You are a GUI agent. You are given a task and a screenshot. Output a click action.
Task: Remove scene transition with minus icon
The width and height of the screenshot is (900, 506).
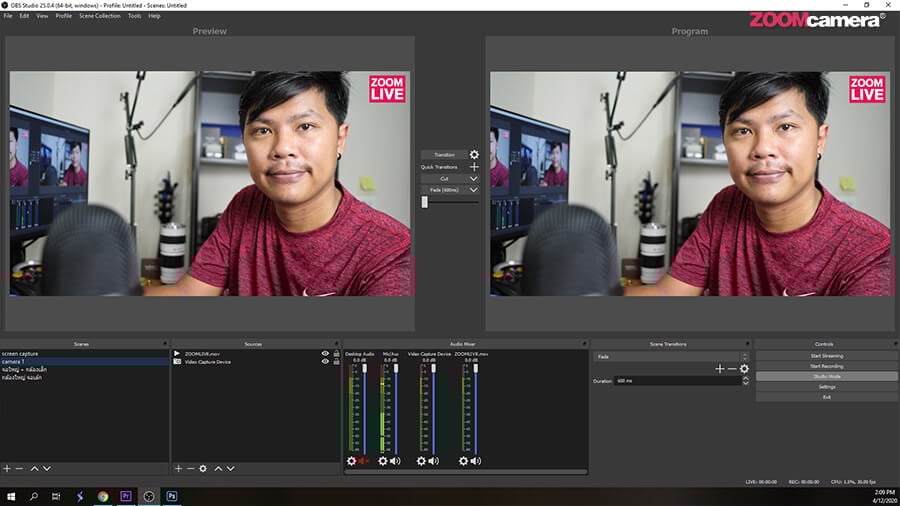click(x=732, y=369)
